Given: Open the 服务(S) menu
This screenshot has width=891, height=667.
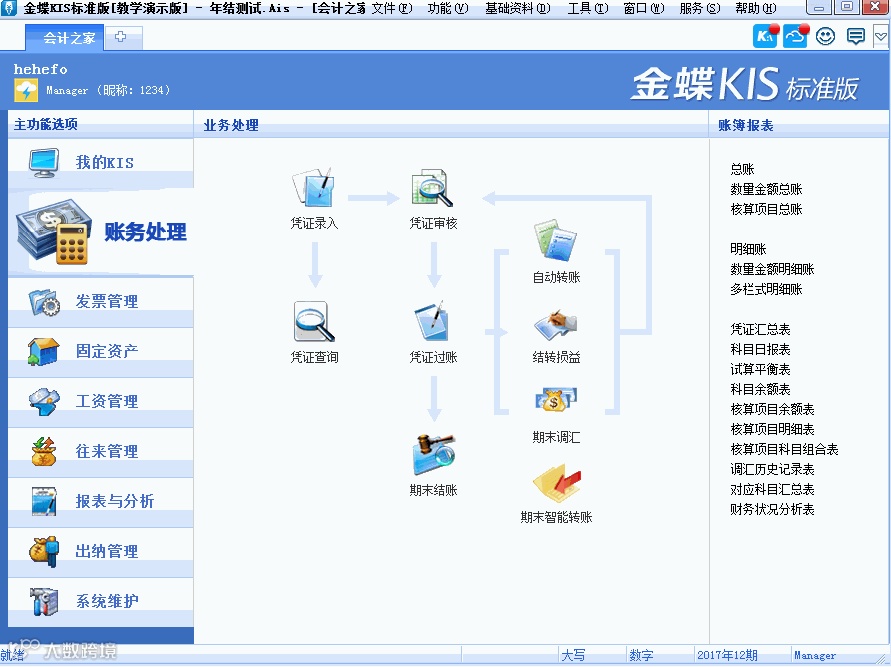Looking at the screenshot, I should click(x=700, y=8).
